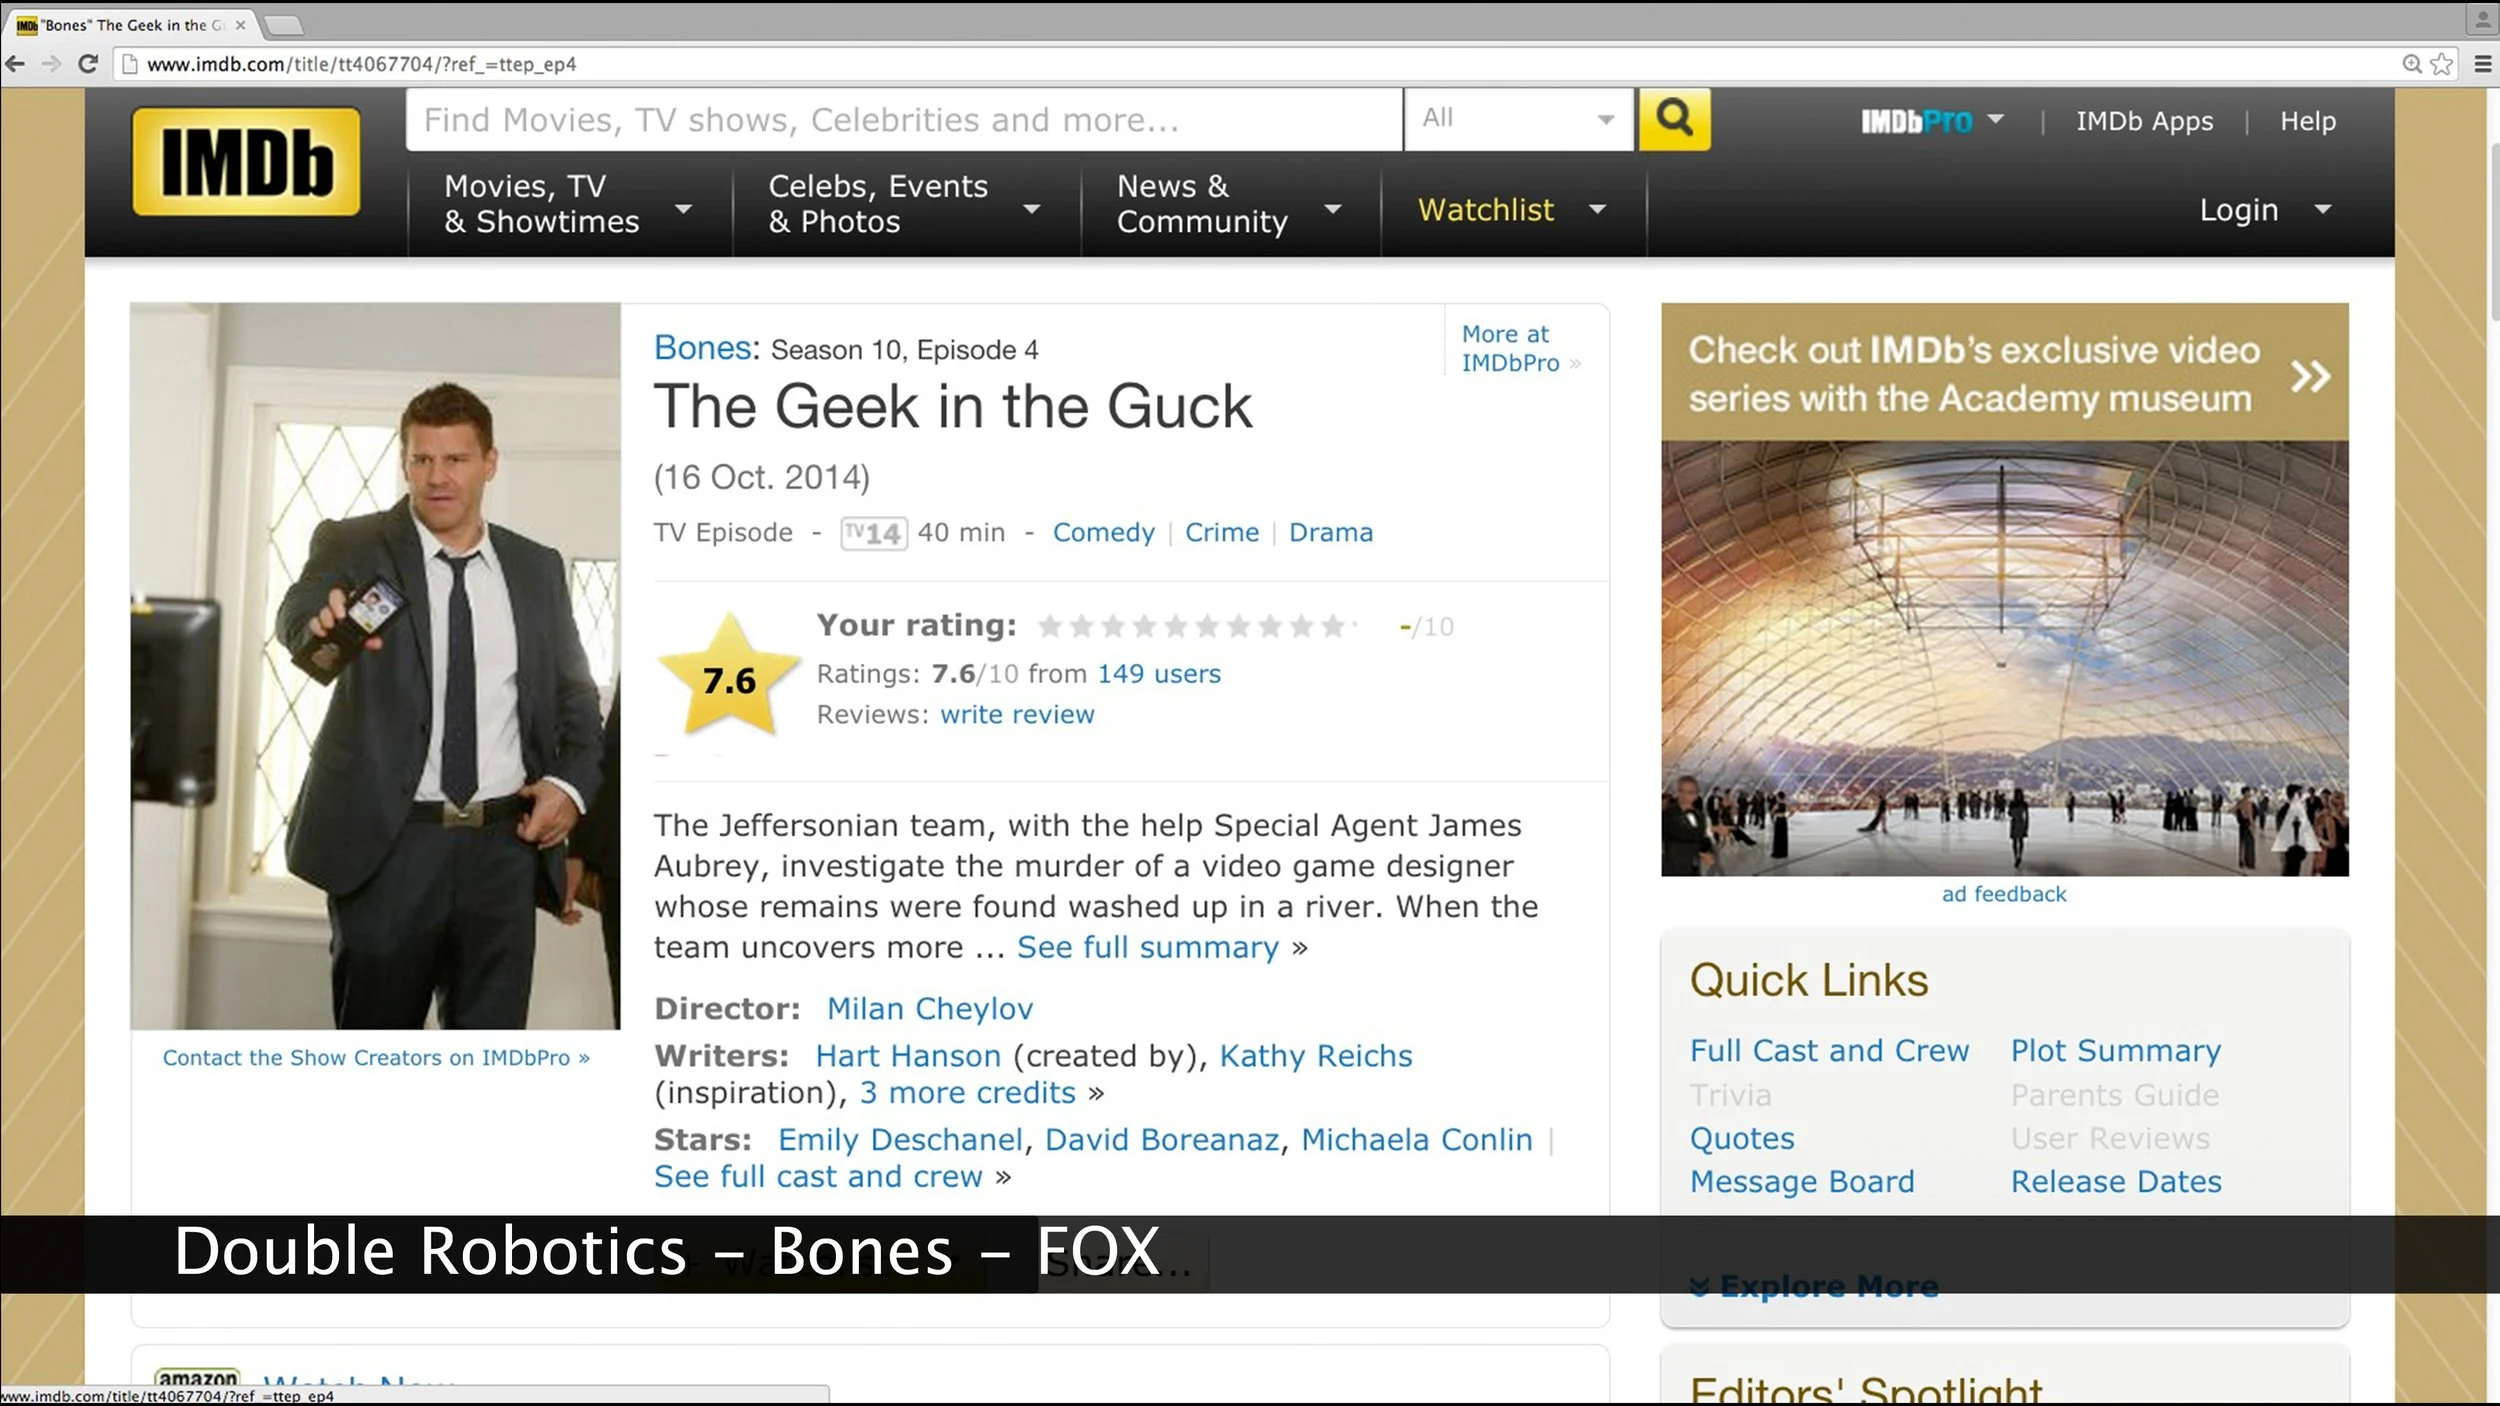This screenshot has height=1406, width=2500.
Task: Click the browser back arrow
Action: tap(16, 63)
